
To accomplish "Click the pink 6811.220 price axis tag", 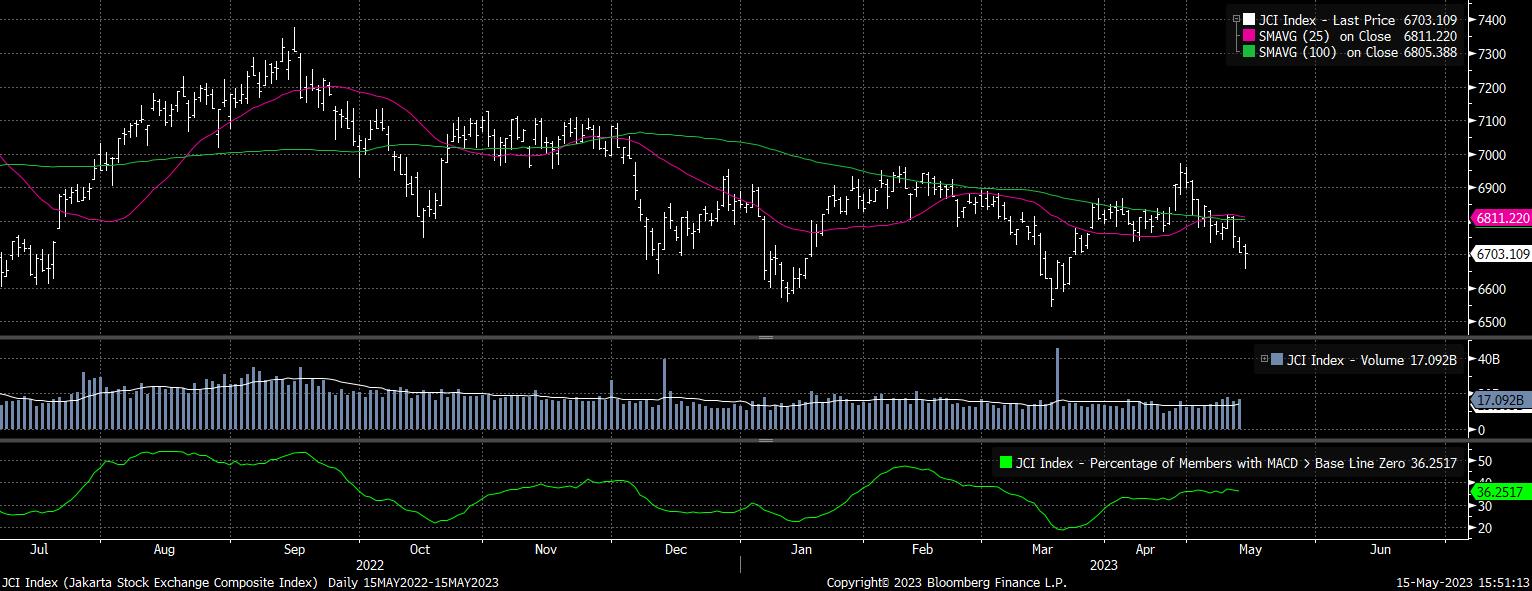I will coord(1500,217).
